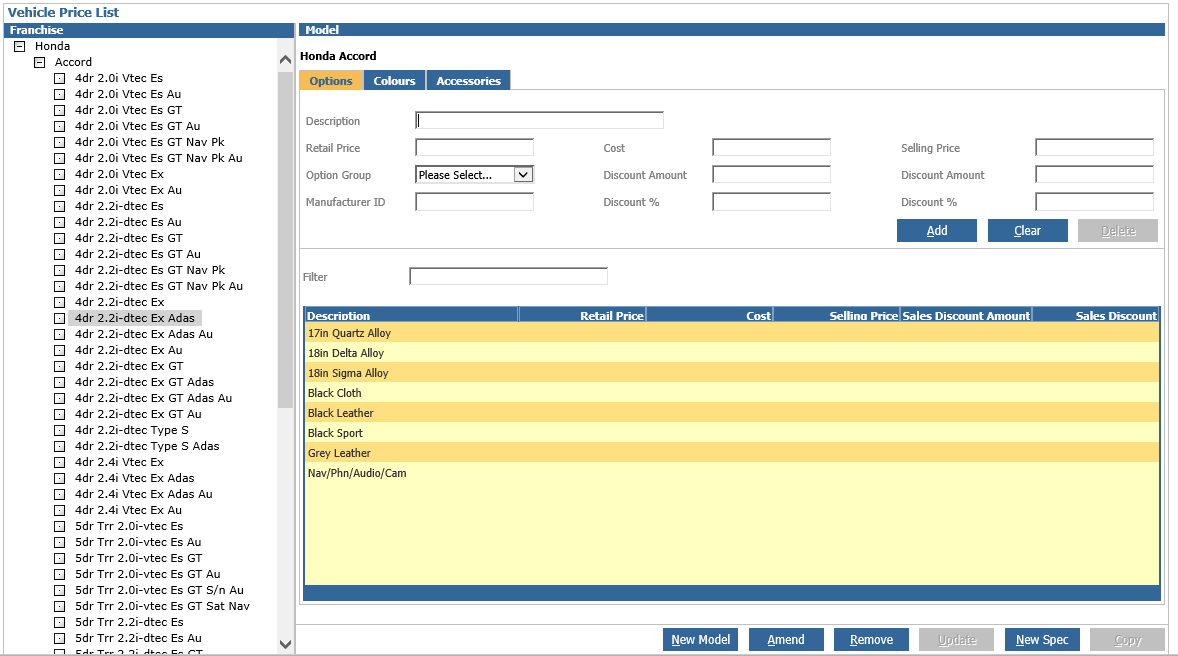
Task: Focus the Discount Amount field under Cost
Action: click(x=772, y=174)
